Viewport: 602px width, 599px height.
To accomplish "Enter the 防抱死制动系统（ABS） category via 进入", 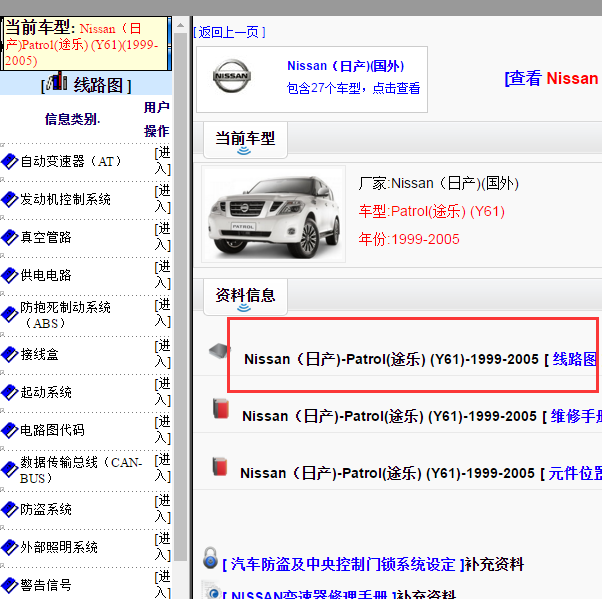I will pyautogui.click(x=163, y=313).
